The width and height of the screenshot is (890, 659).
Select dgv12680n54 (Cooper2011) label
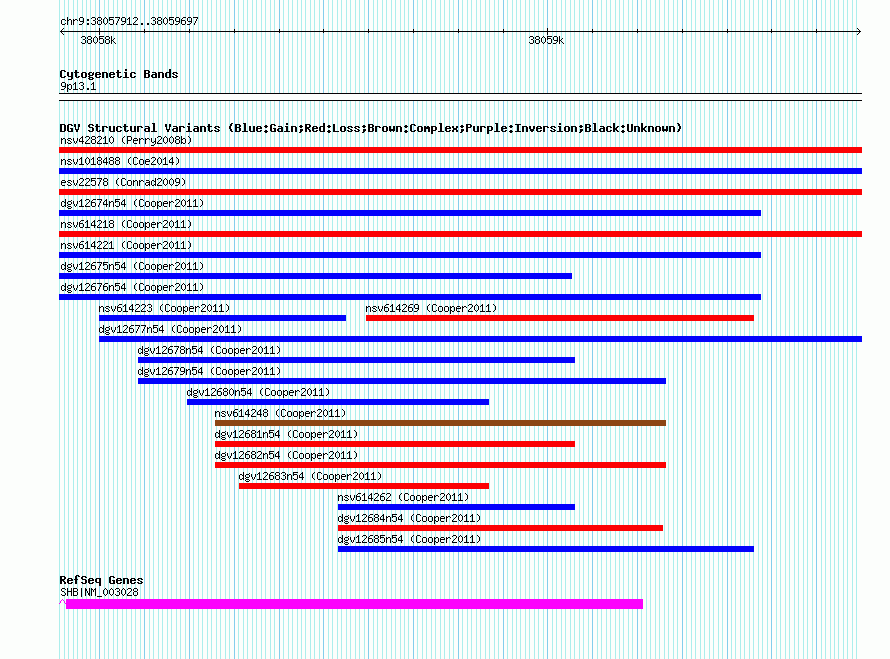[258, 392]
